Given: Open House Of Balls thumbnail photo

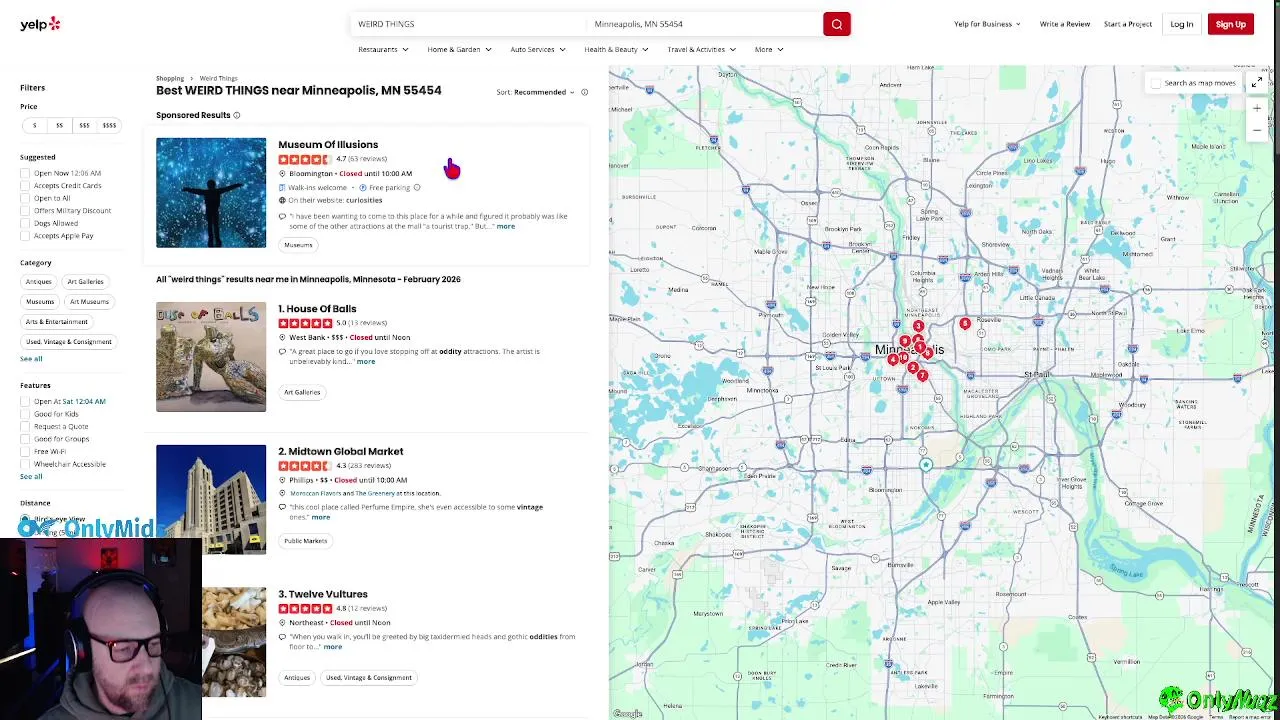Looking at the screenshot, I should click(211, 357).
